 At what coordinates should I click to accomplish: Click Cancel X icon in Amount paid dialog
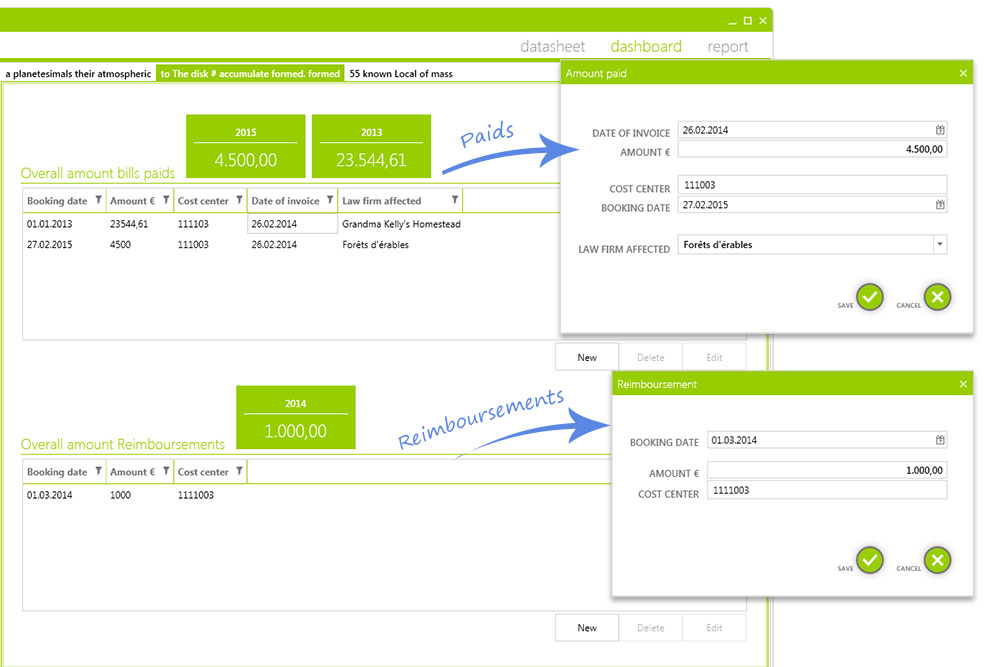[x=937, y=297]
